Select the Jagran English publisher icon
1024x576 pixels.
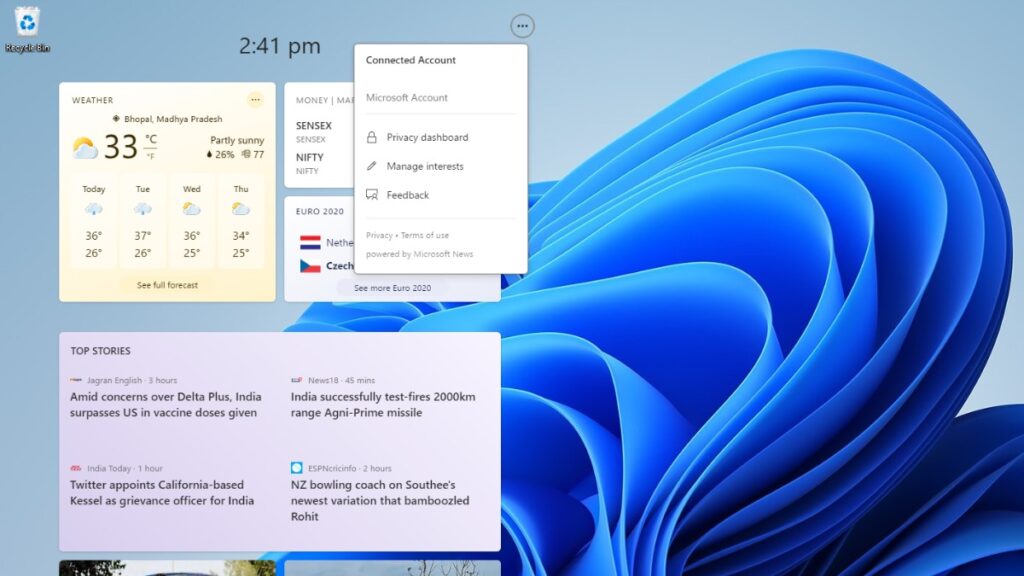pos(77,379)
